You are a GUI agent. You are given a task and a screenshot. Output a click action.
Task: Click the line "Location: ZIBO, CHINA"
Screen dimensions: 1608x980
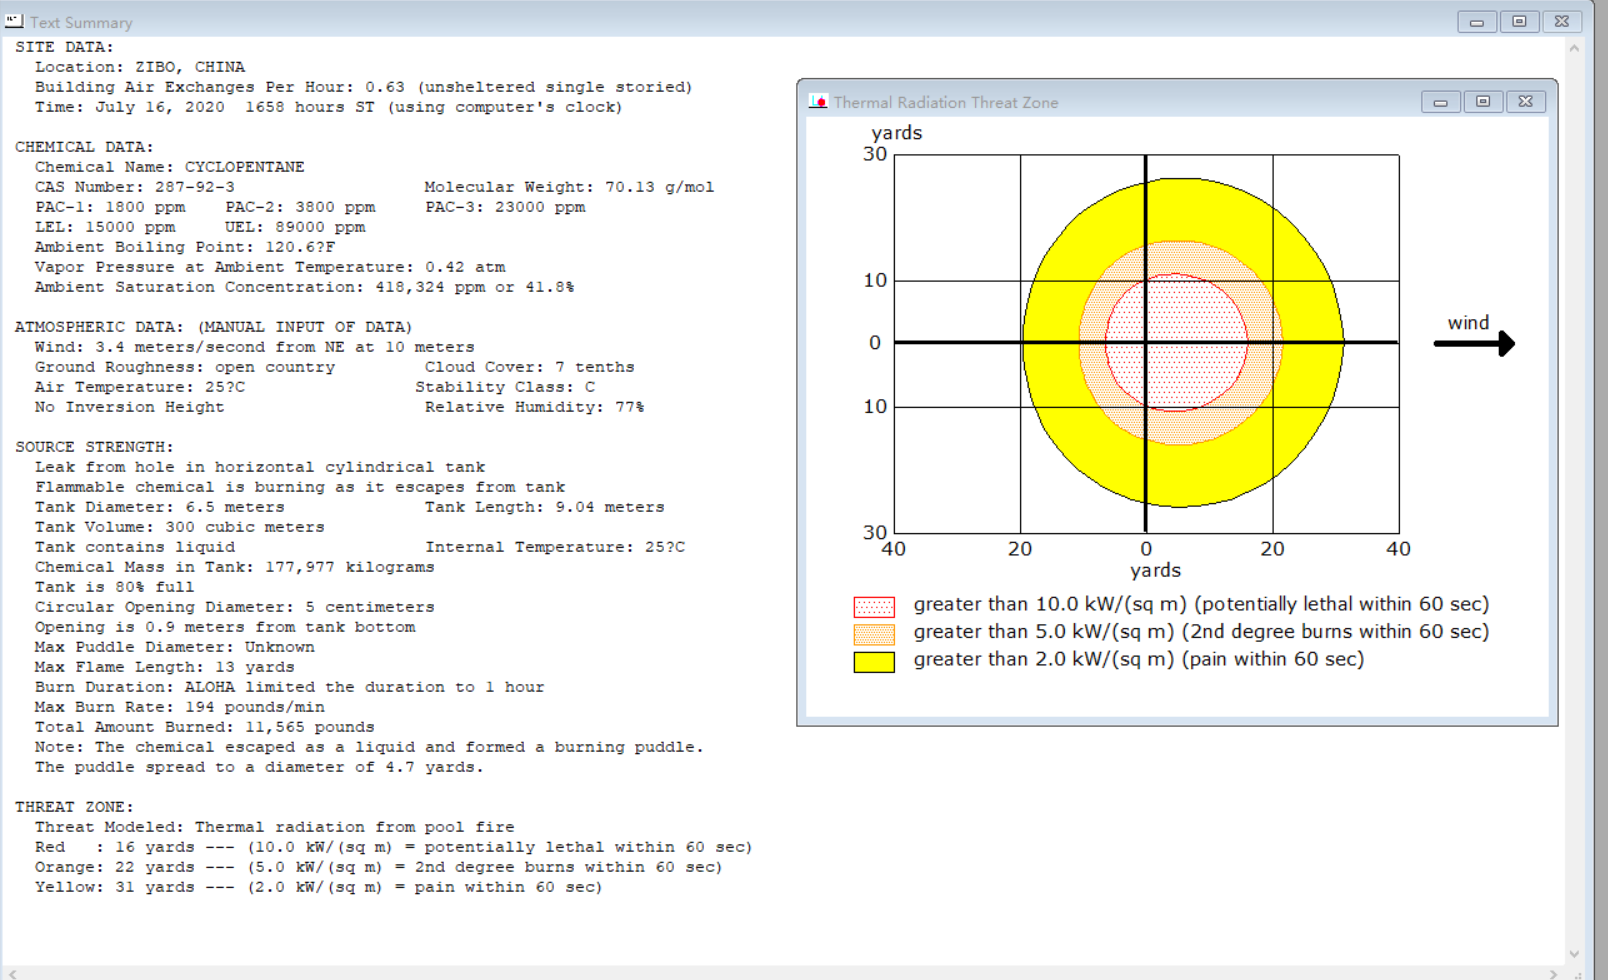(140, 67)
